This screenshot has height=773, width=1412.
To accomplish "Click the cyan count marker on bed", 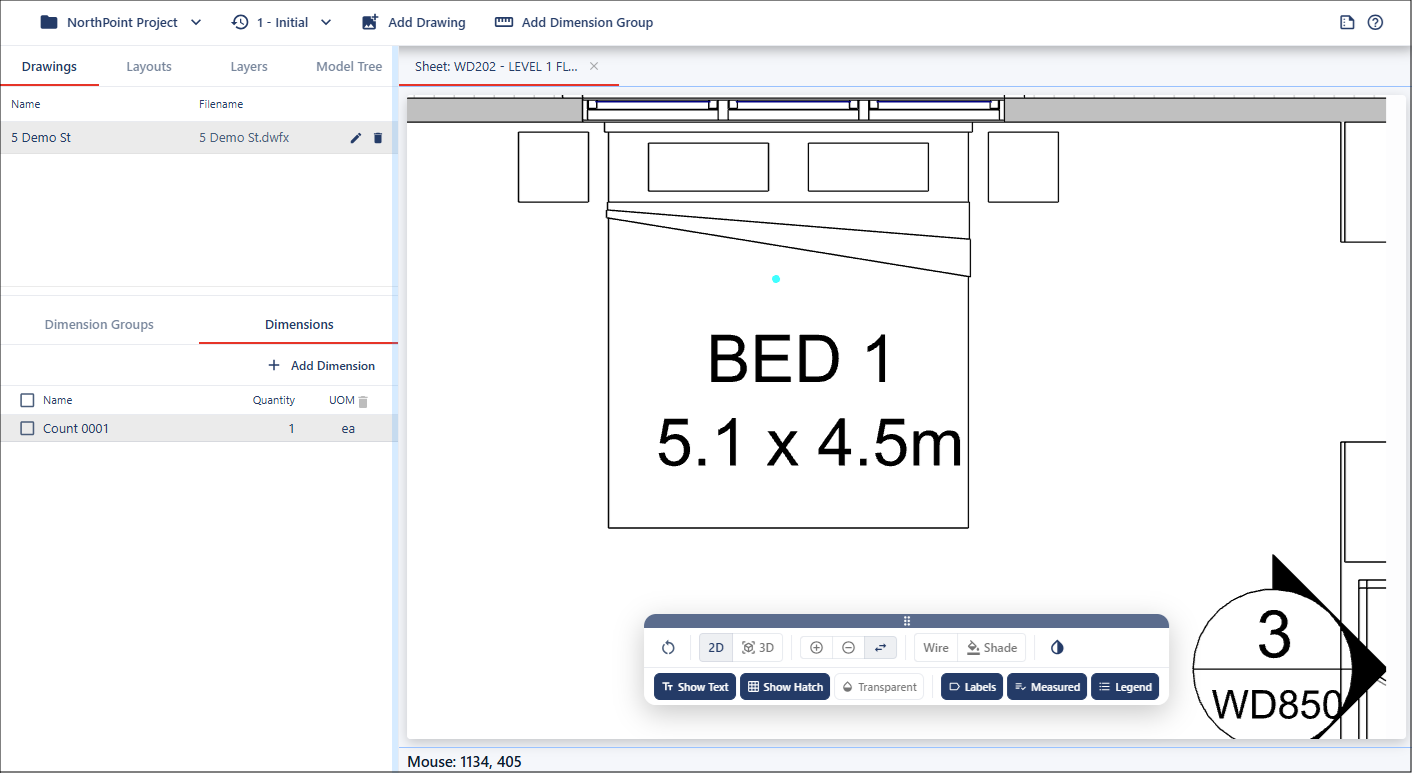I will [x=776, y=279].
